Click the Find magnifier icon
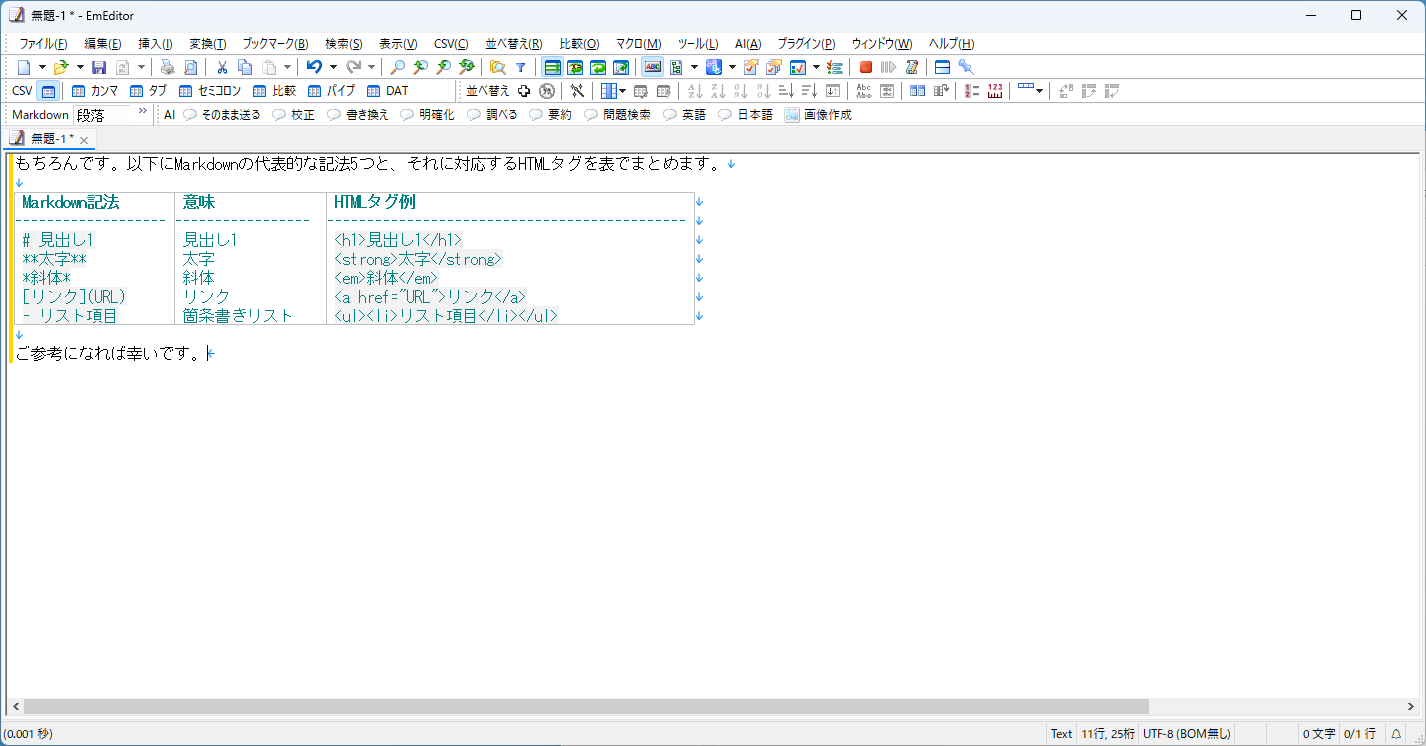The width and height of the screenshot is (1426, 746). (397, 67)
